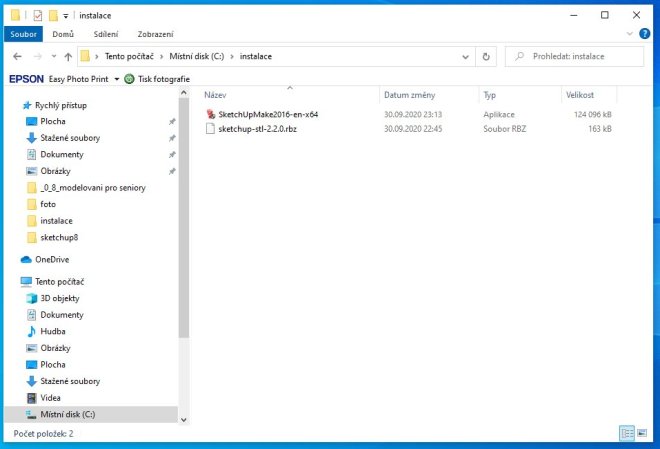The height and width of the screenshot is (449, 660).
Task: Open Dokumenty under Tento počítač
Action: click(x=61, y=315)
